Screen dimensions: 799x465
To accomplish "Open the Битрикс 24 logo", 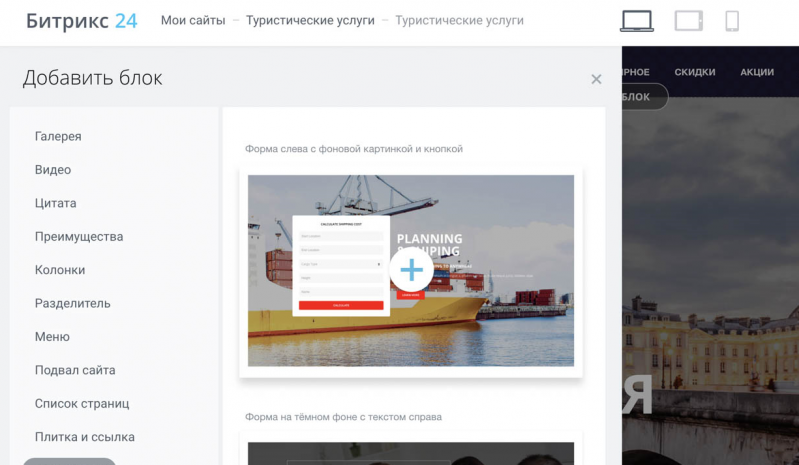I will tap(82, 21).
